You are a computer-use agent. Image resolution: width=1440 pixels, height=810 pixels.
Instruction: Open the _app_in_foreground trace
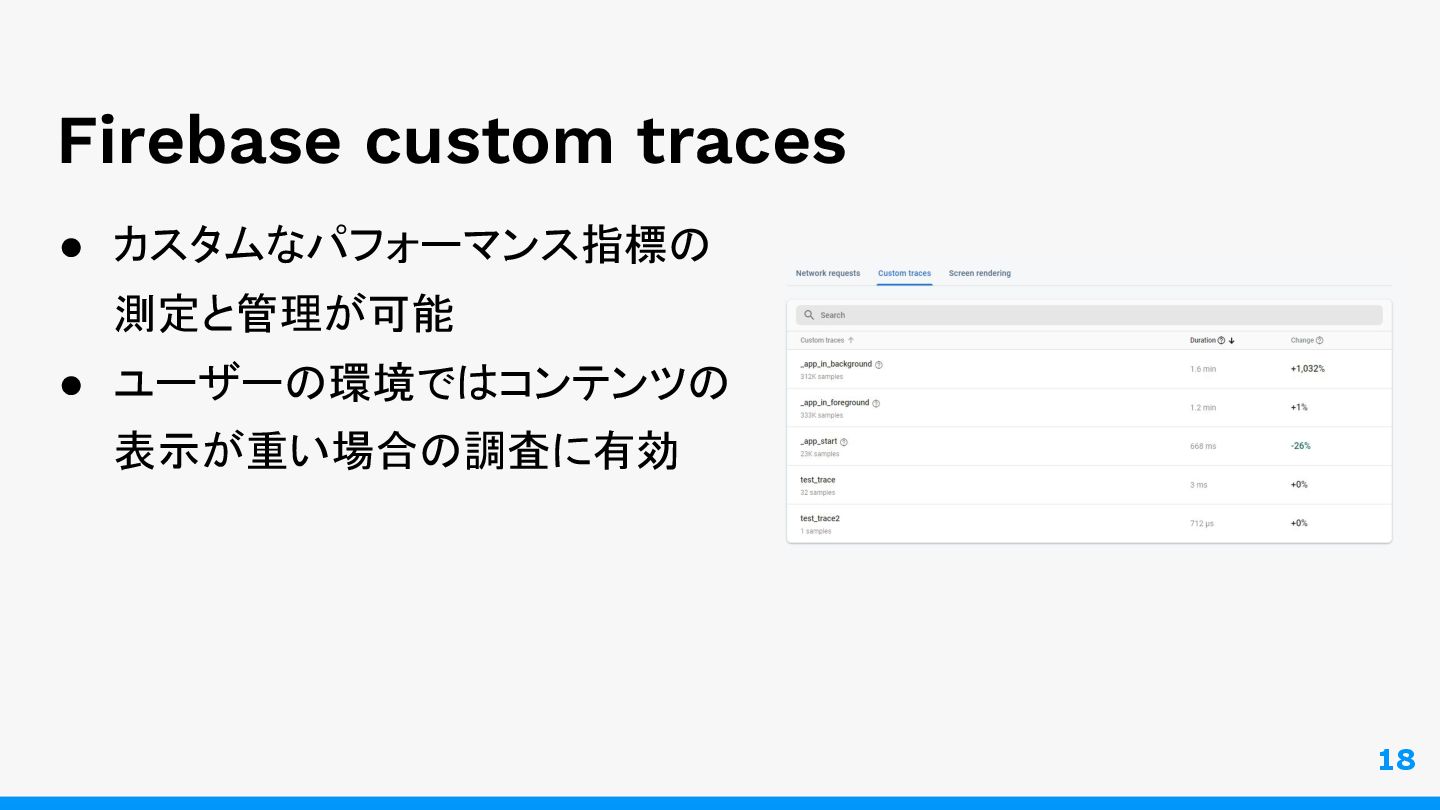[x=1089, y=408]
